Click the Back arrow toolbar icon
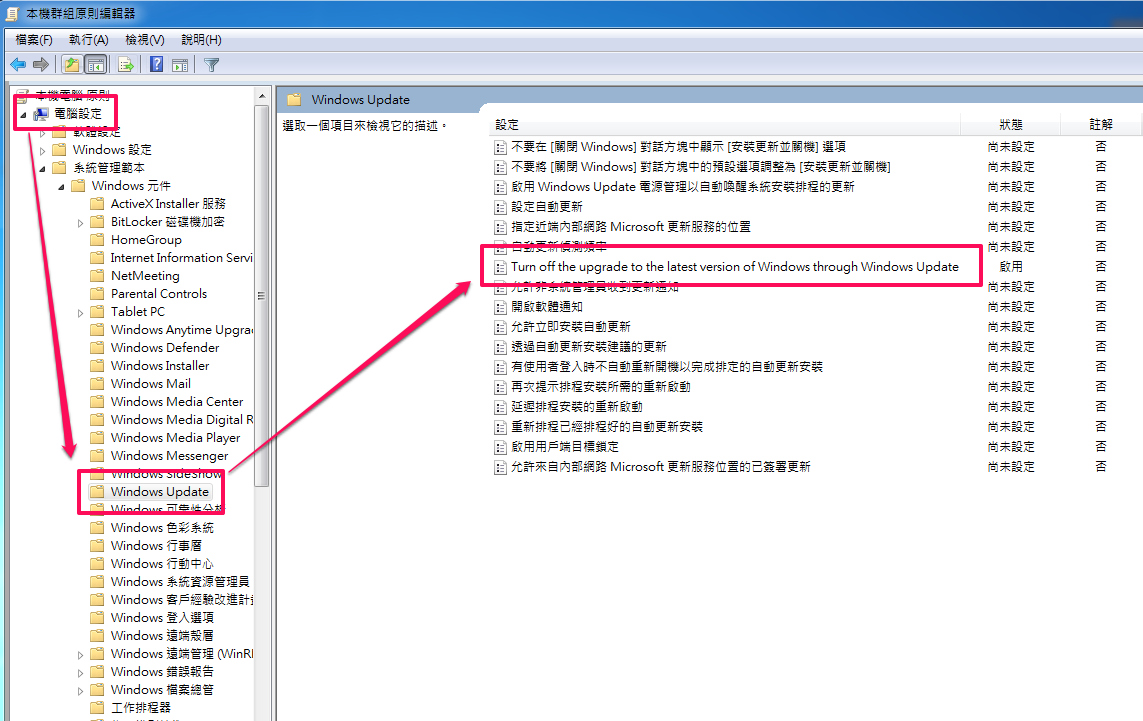1143x721 pixels. click(x=19, y=65)
